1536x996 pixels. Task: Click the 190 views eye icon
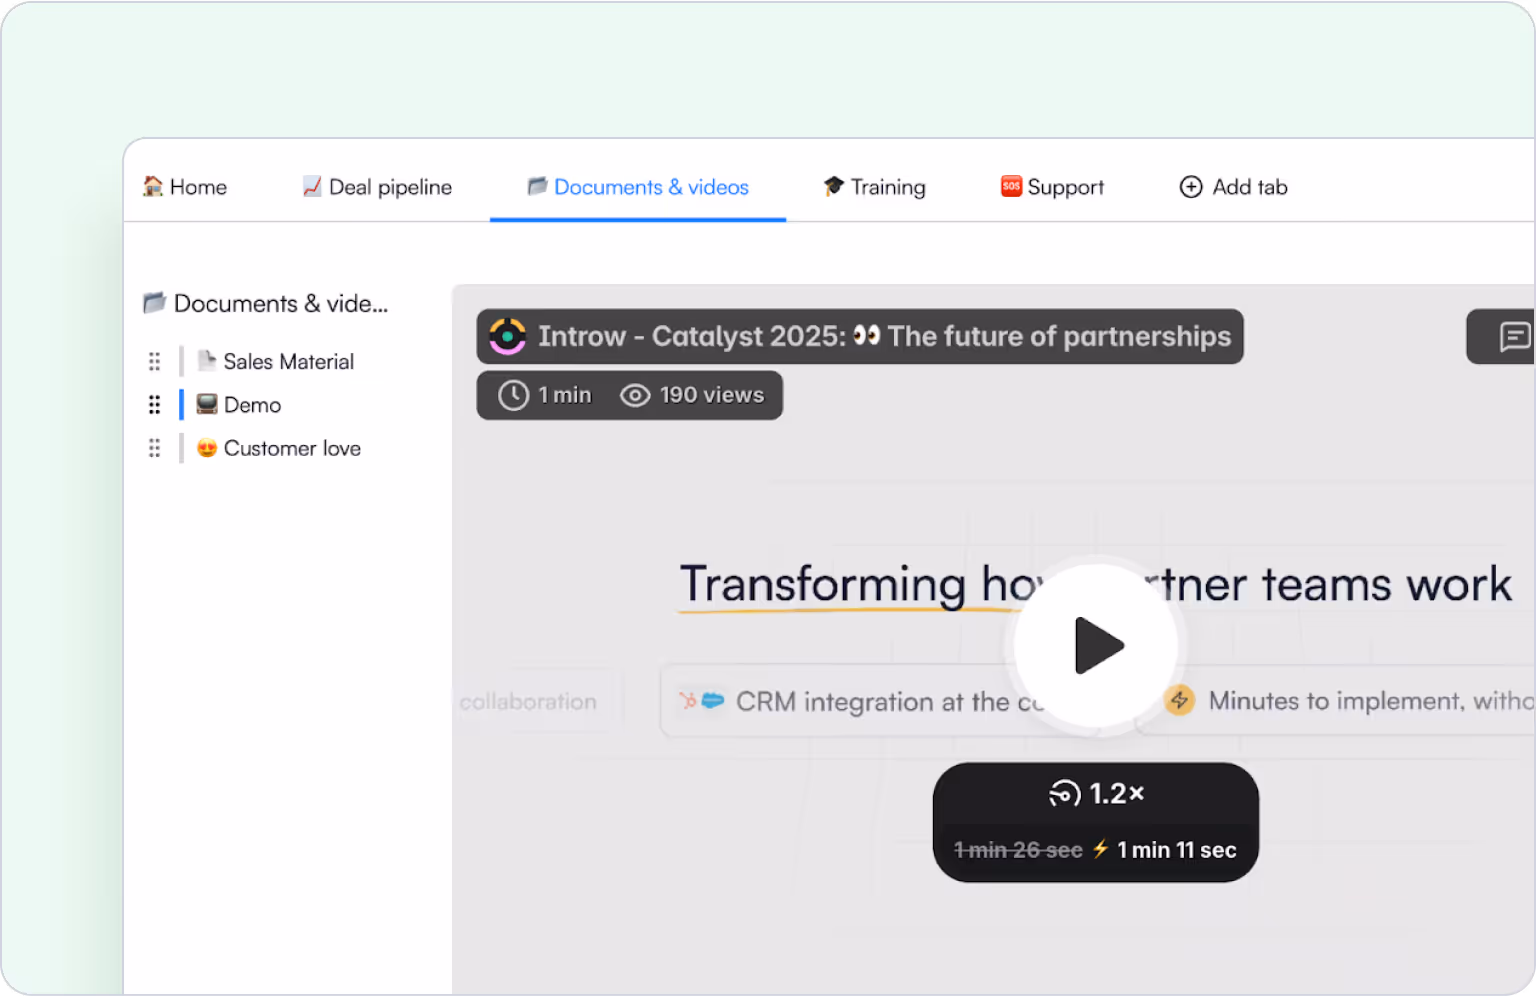[x=635, y=396]
